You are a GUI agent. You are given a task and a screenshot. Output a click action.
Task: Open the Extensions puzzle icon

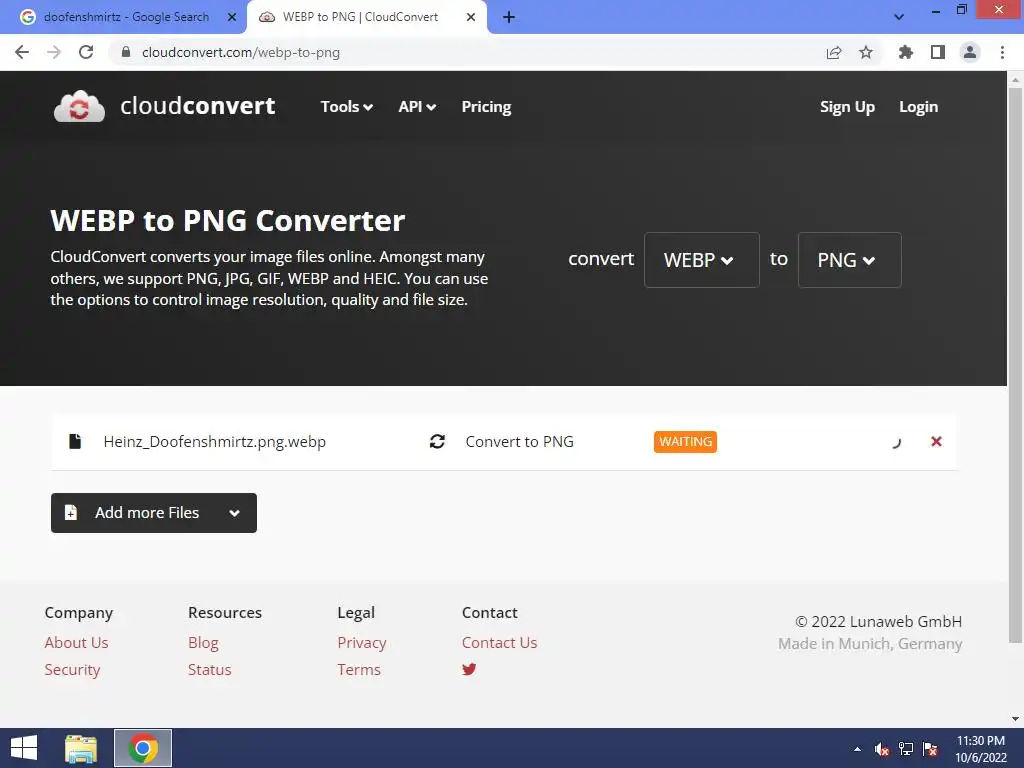pyautogui.click(x=906, y=52)
